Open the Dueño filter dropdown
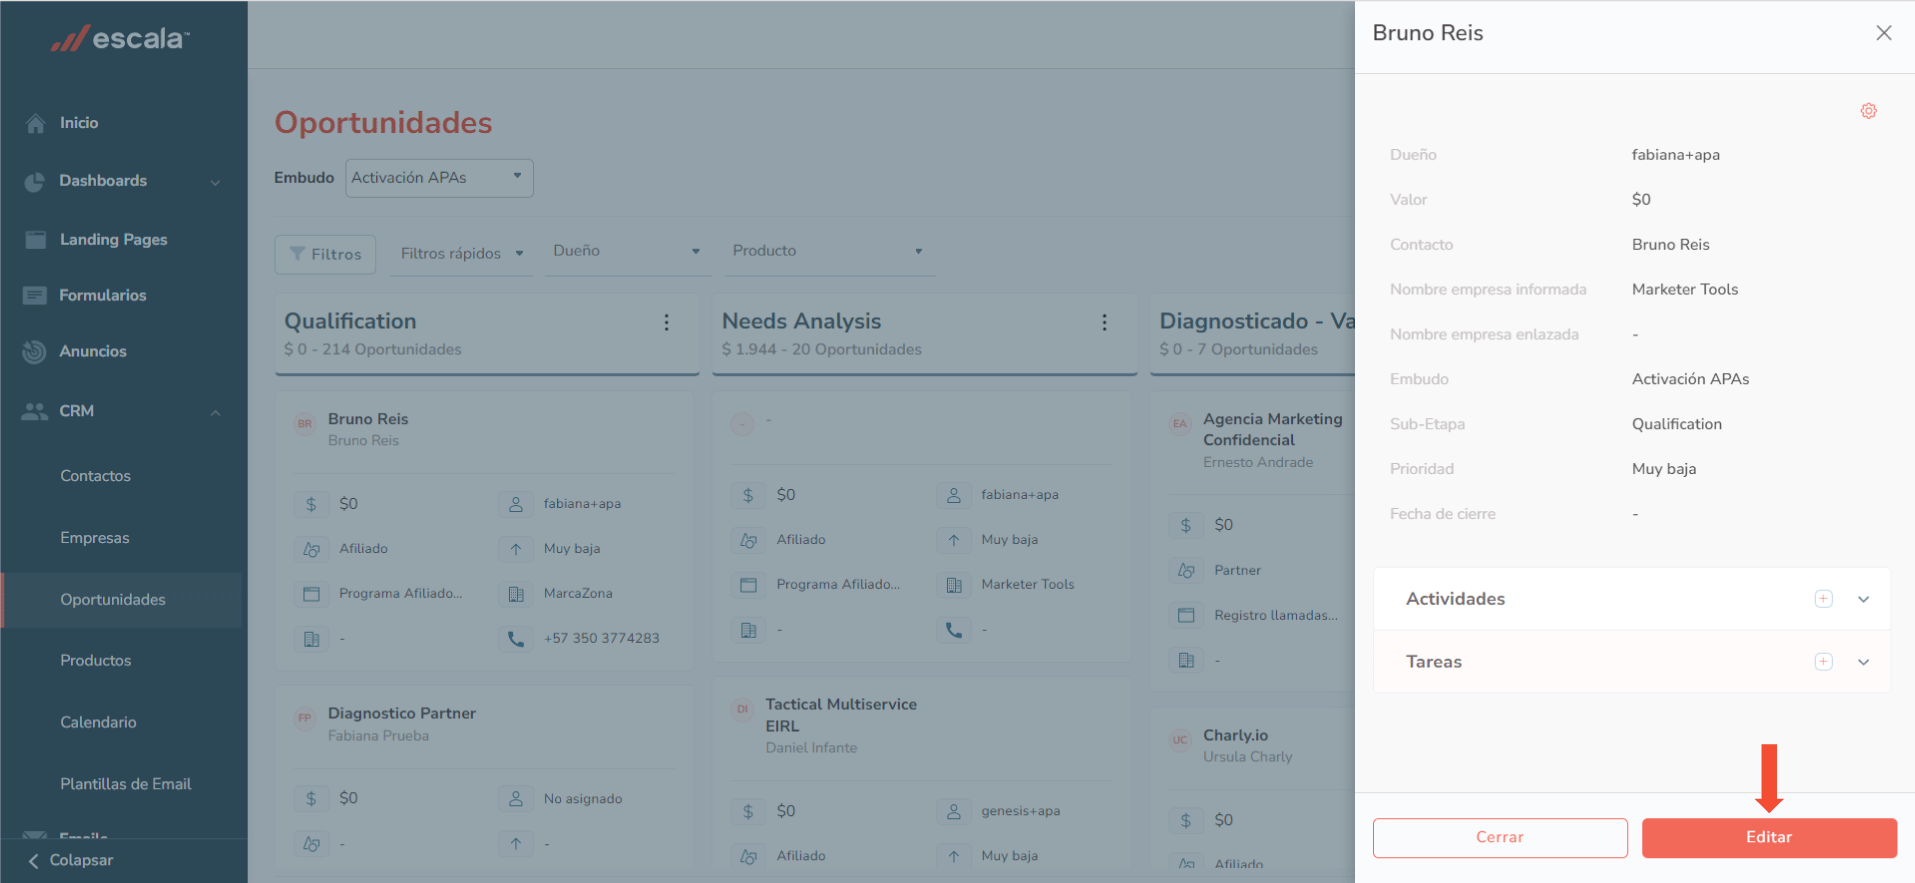The height and width of the screenshot is (883, 1915). (626, 251)
